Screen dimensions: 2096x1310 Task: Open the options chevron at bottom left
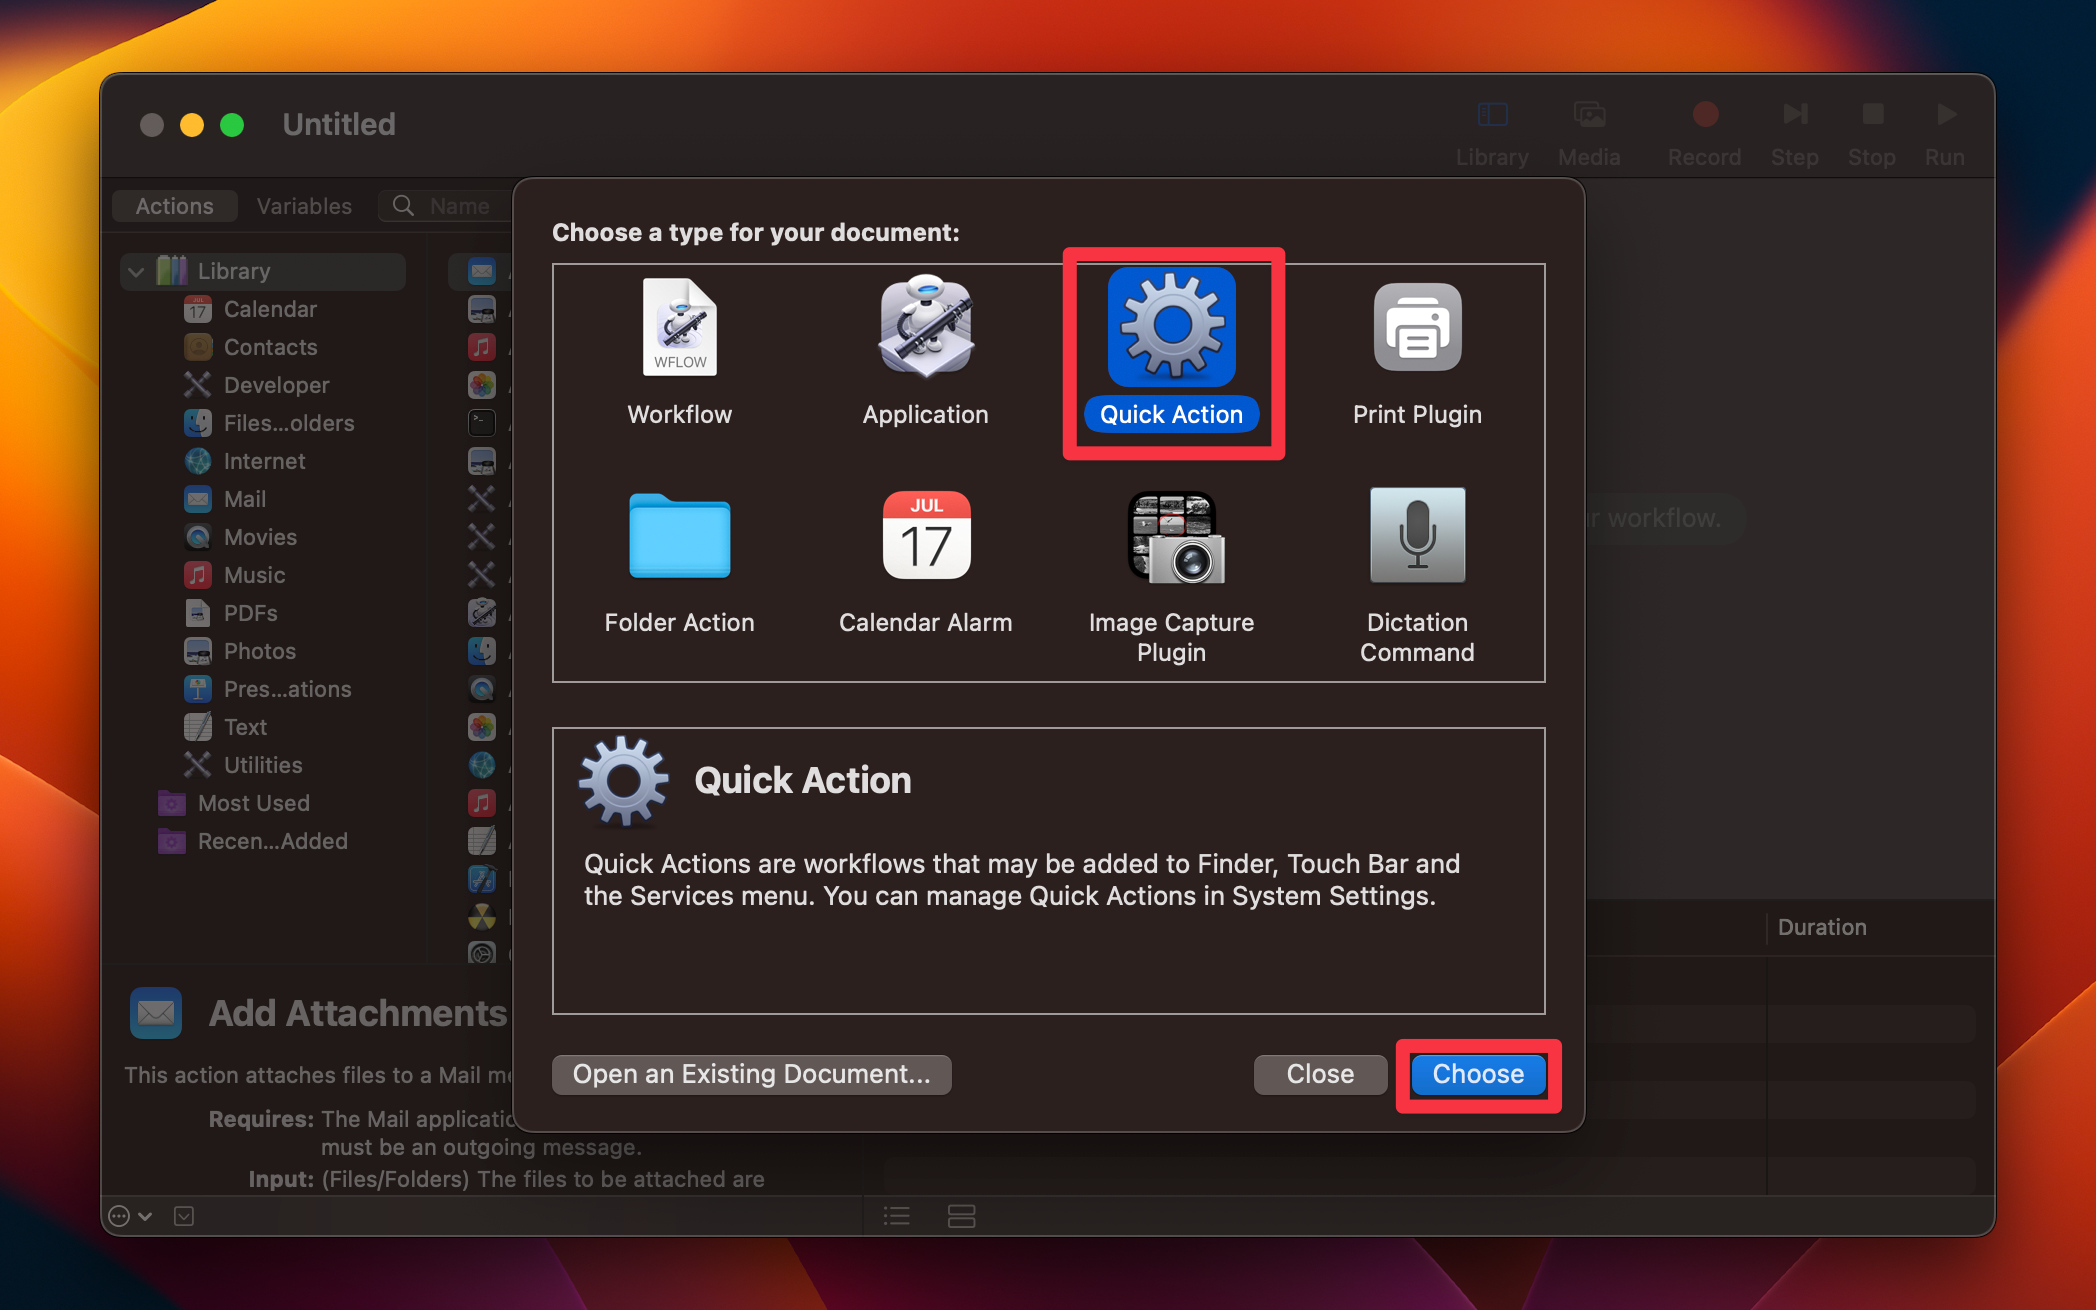(x=130, y=1215)
